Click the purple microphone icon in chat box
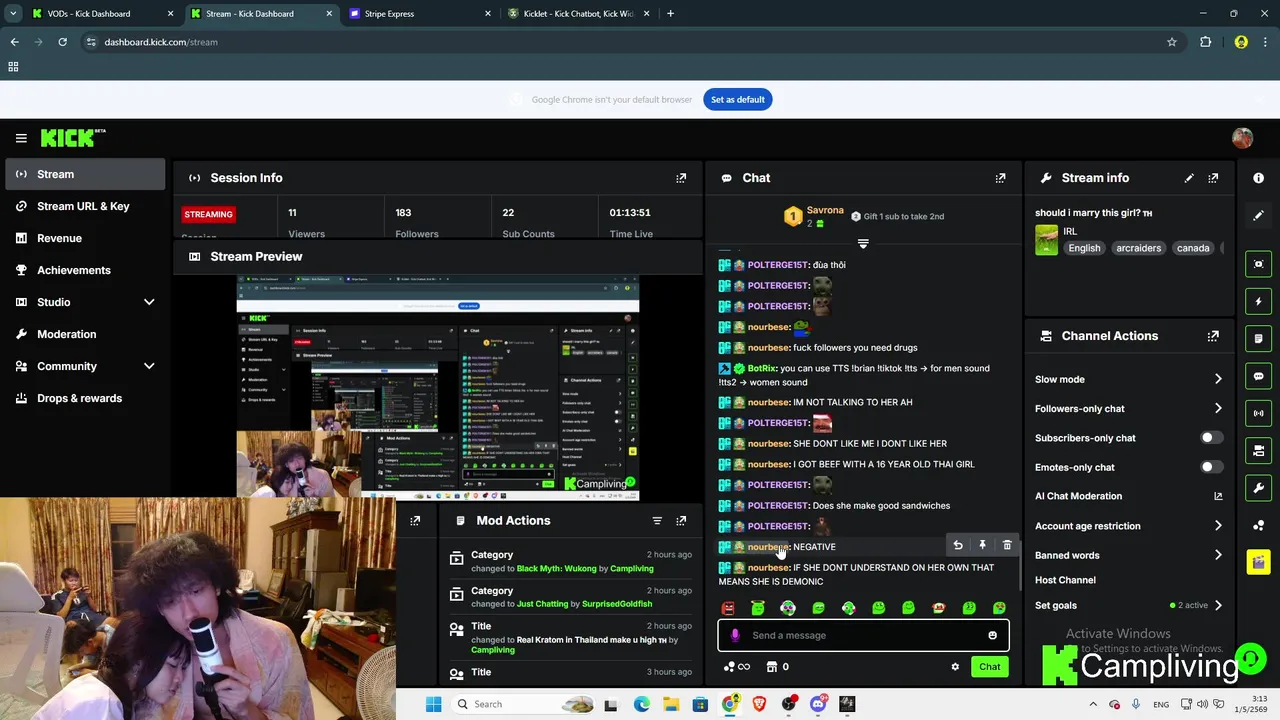1280x720 pixels. tap(735, 635)
